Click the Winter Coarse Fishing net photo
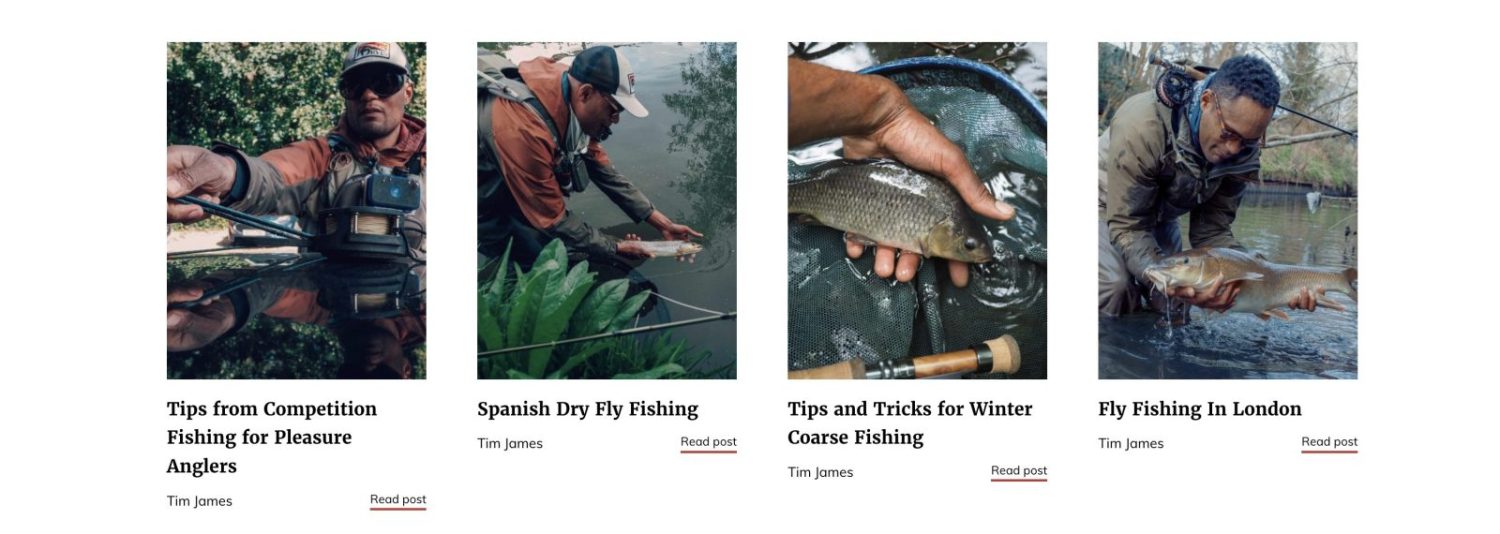 [917, 210]
